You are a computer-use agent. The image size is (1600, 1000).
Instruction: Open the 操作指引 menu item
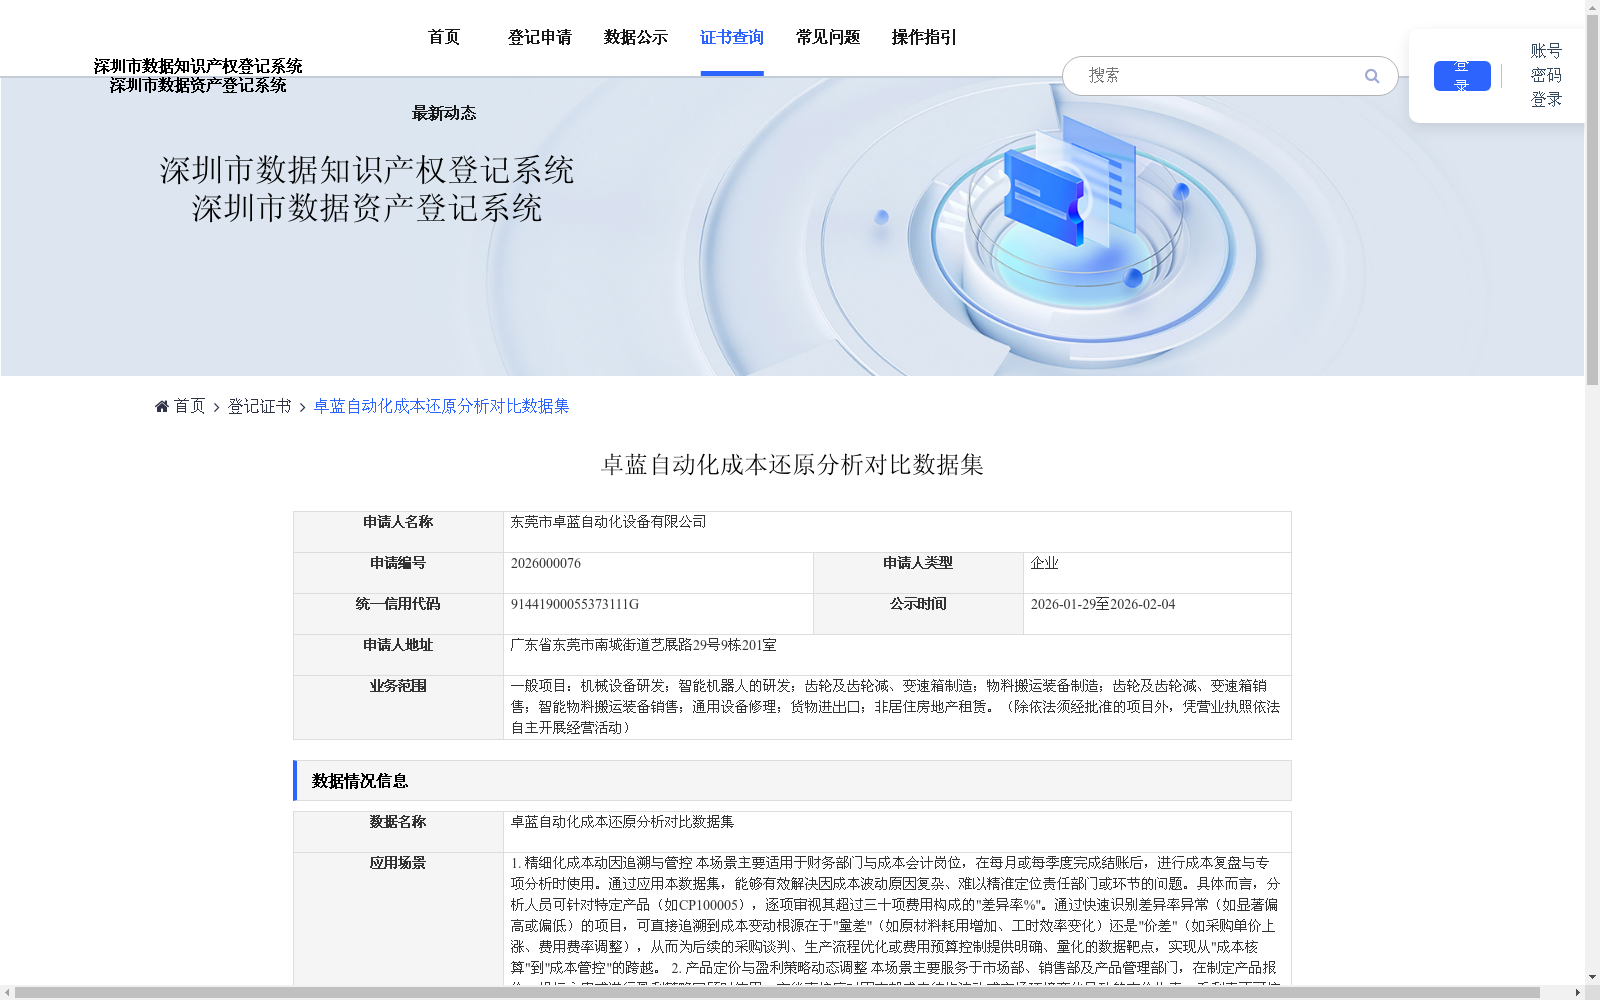pos(924,37)
